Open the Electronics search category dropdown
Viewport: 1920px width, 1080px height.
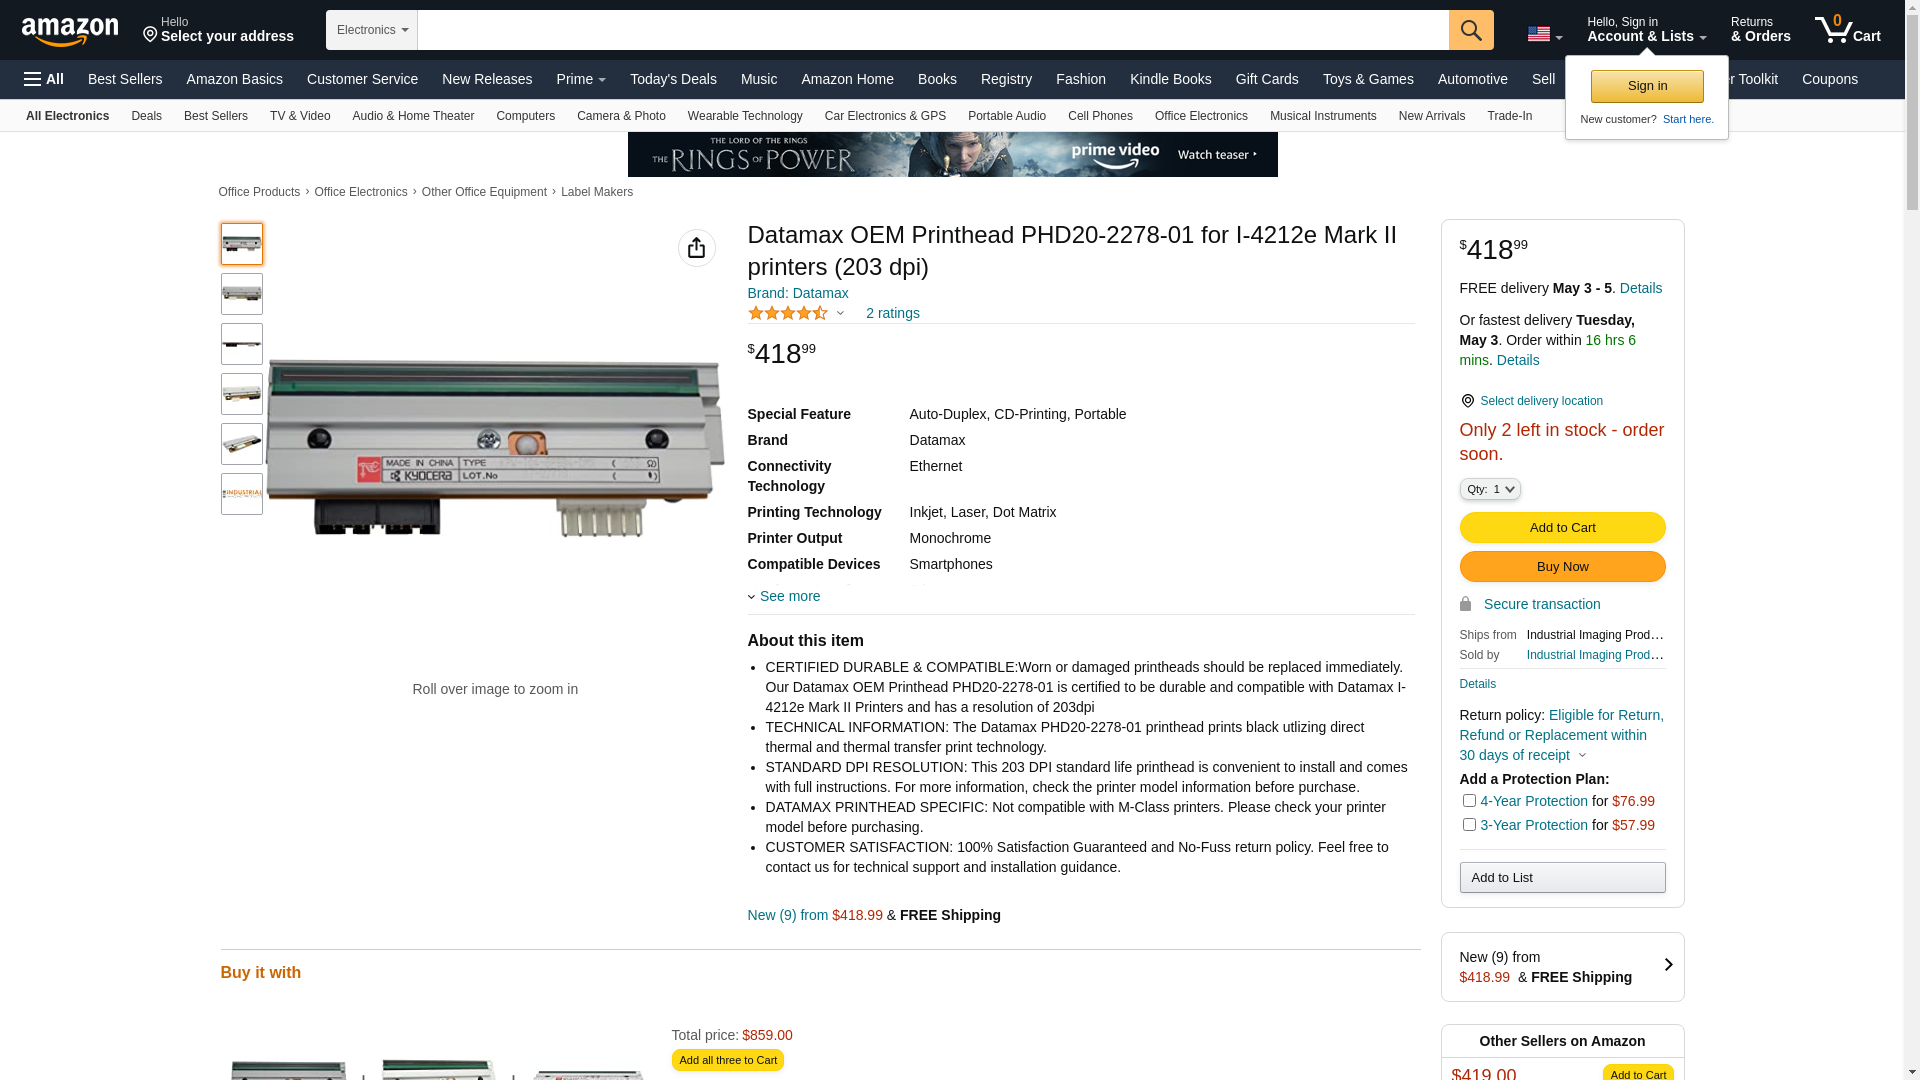(372, 30)
